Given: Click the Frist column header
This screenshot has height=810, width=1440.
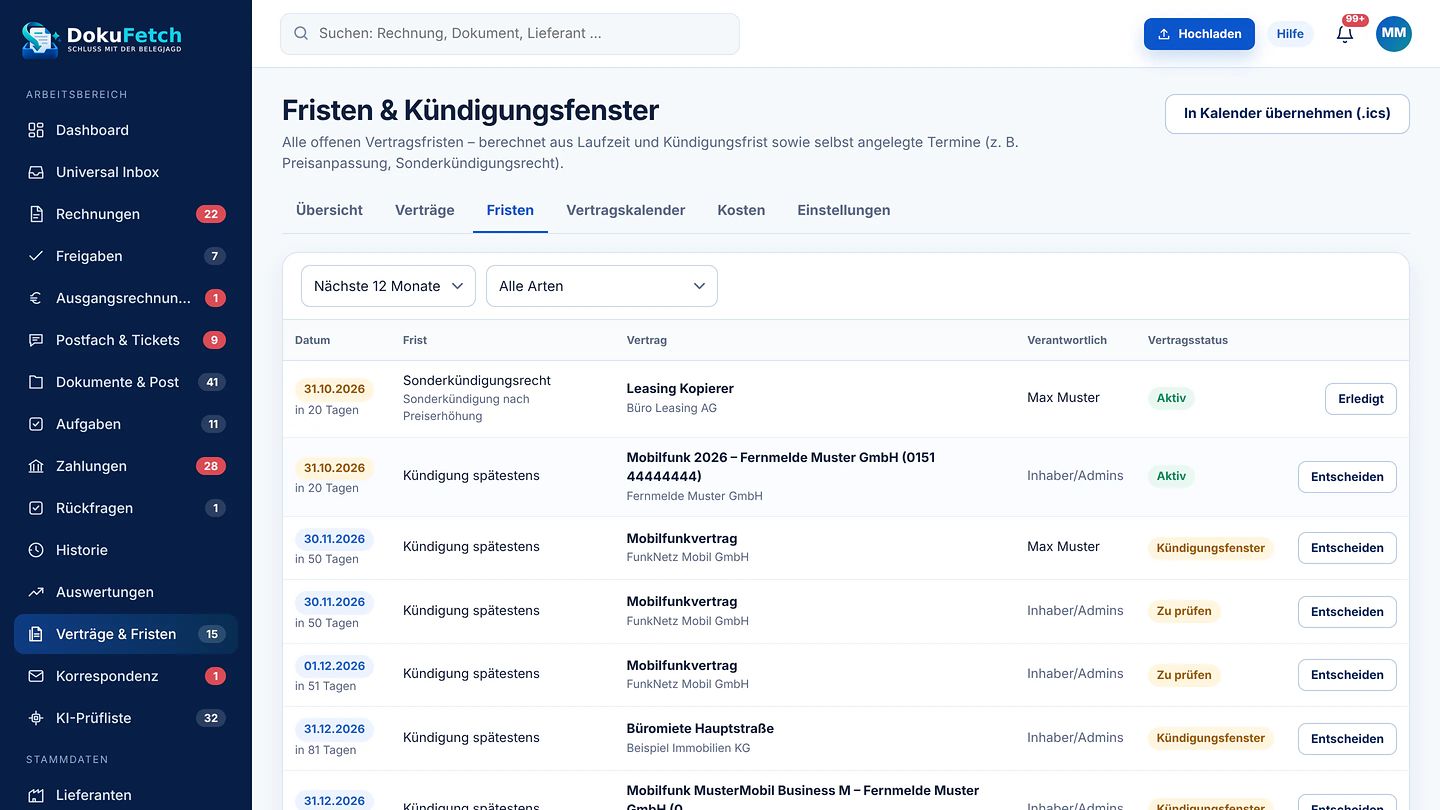Looking at the screenshot, I should point(415,340).
